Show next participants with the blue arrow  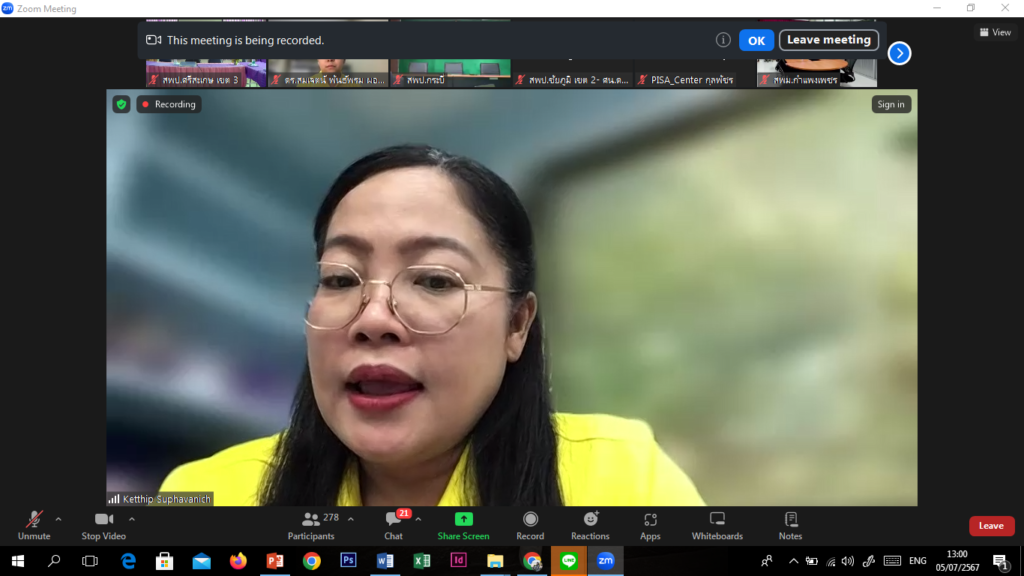coord(899,54)
